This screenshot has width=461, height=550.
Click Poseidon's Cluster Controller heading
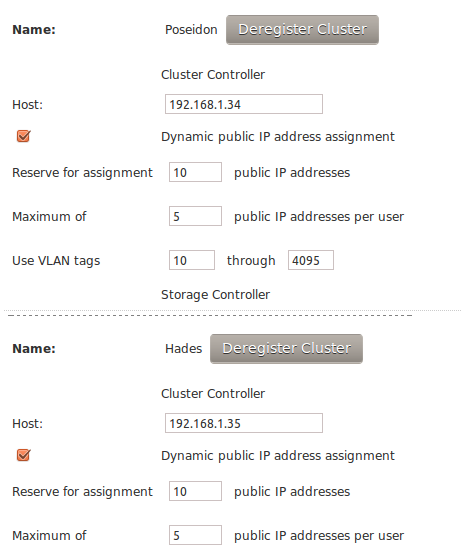coord(213,75)
